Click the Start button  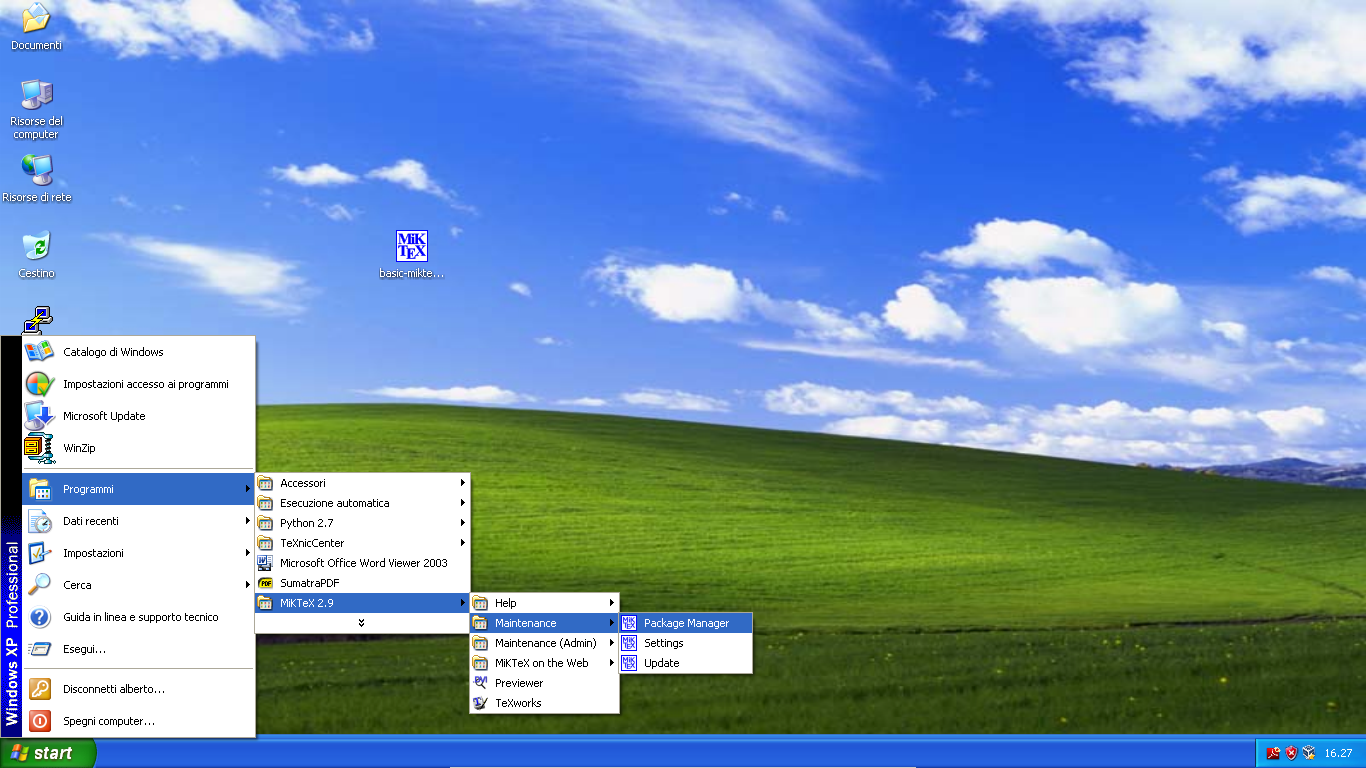pos(48,753)
